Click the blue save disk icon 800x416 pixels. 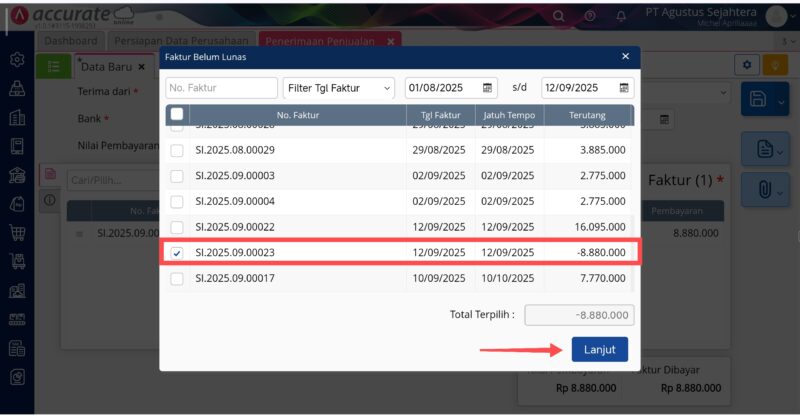click(758, 98)
